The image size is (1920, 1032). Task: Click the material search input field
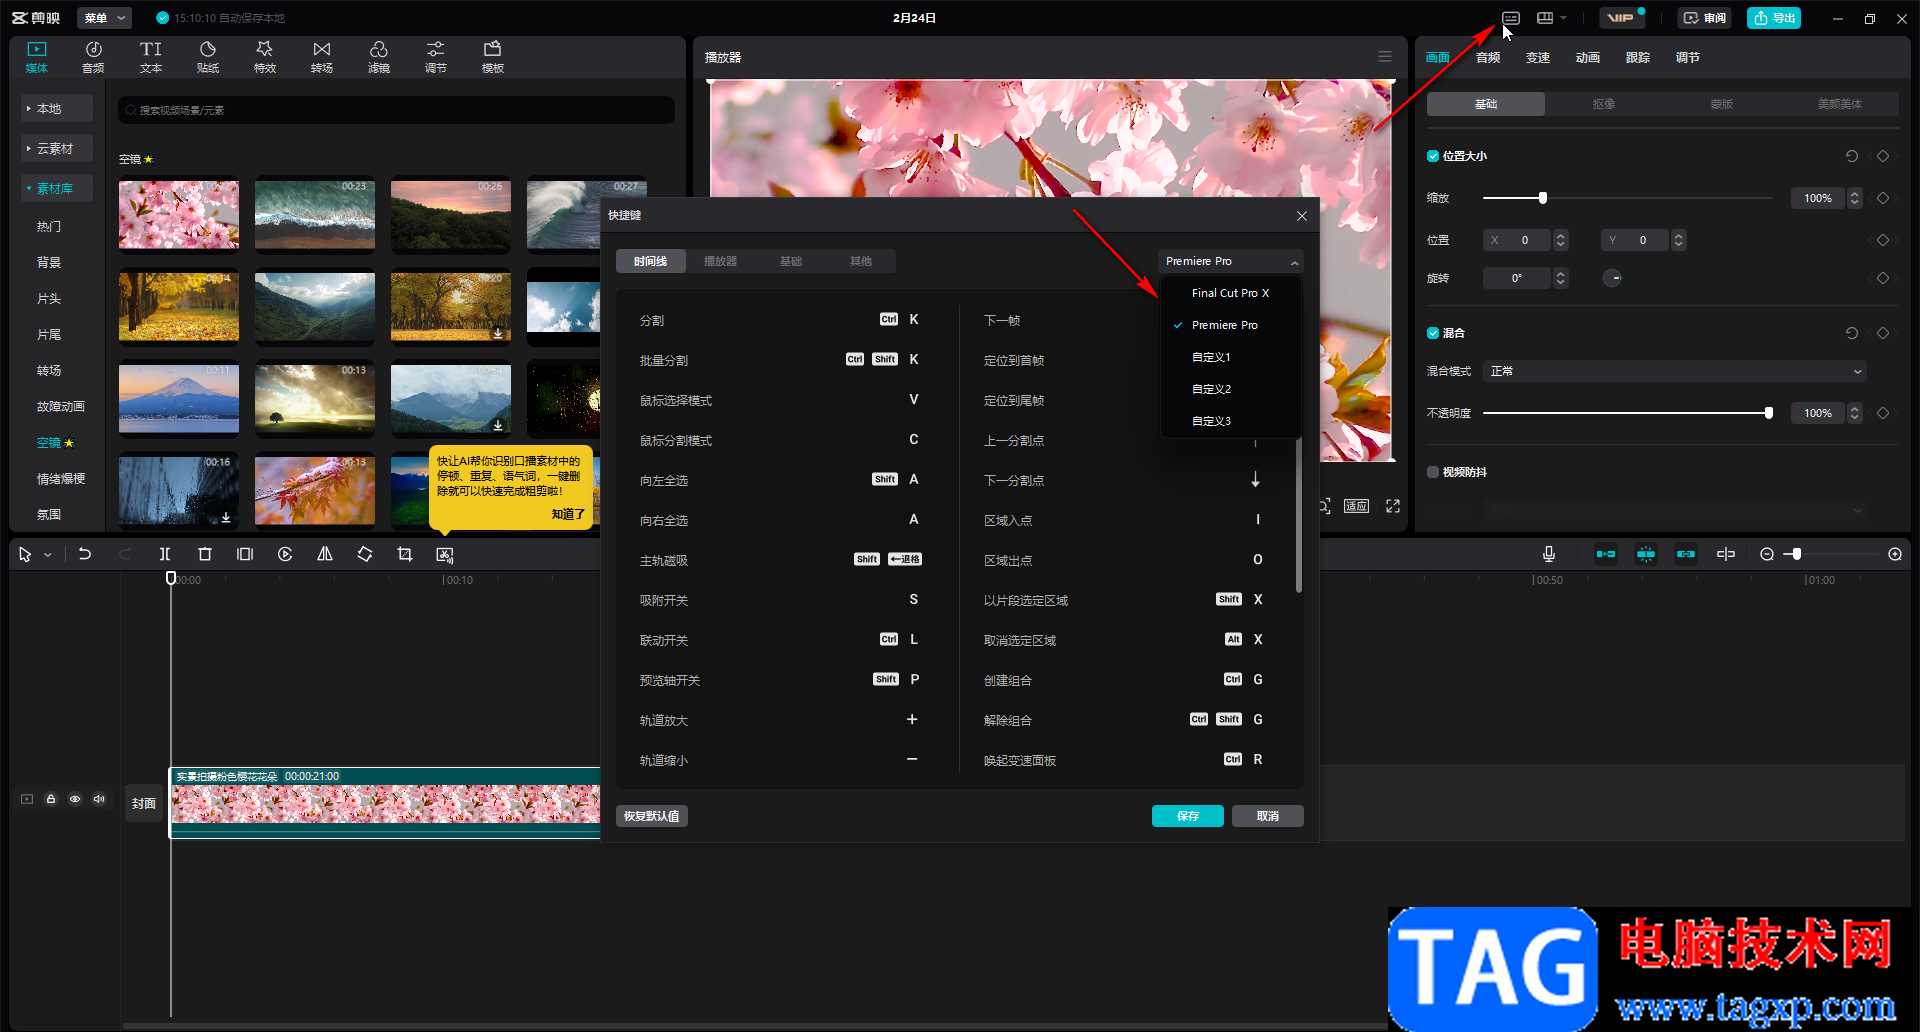pyautogui.click(x=396, y=110)
